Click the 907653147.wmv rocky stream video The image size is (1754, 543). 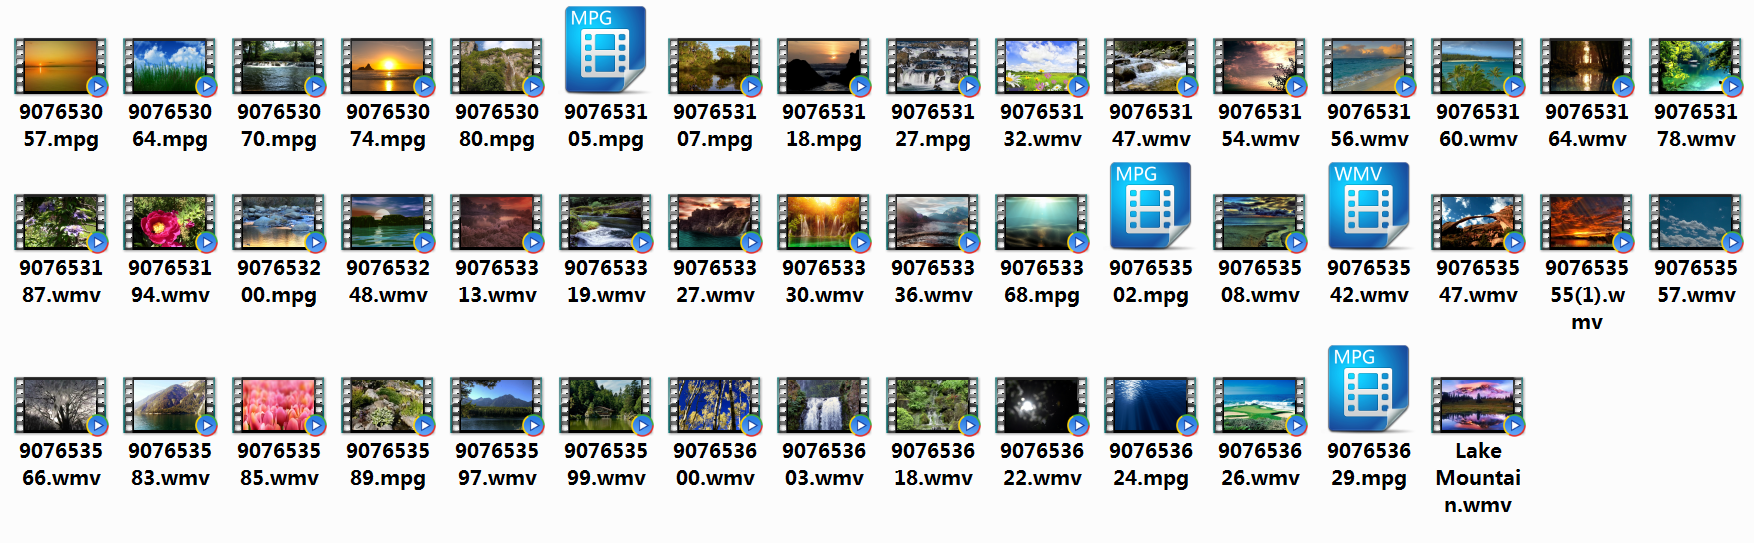pos(1151,67)
